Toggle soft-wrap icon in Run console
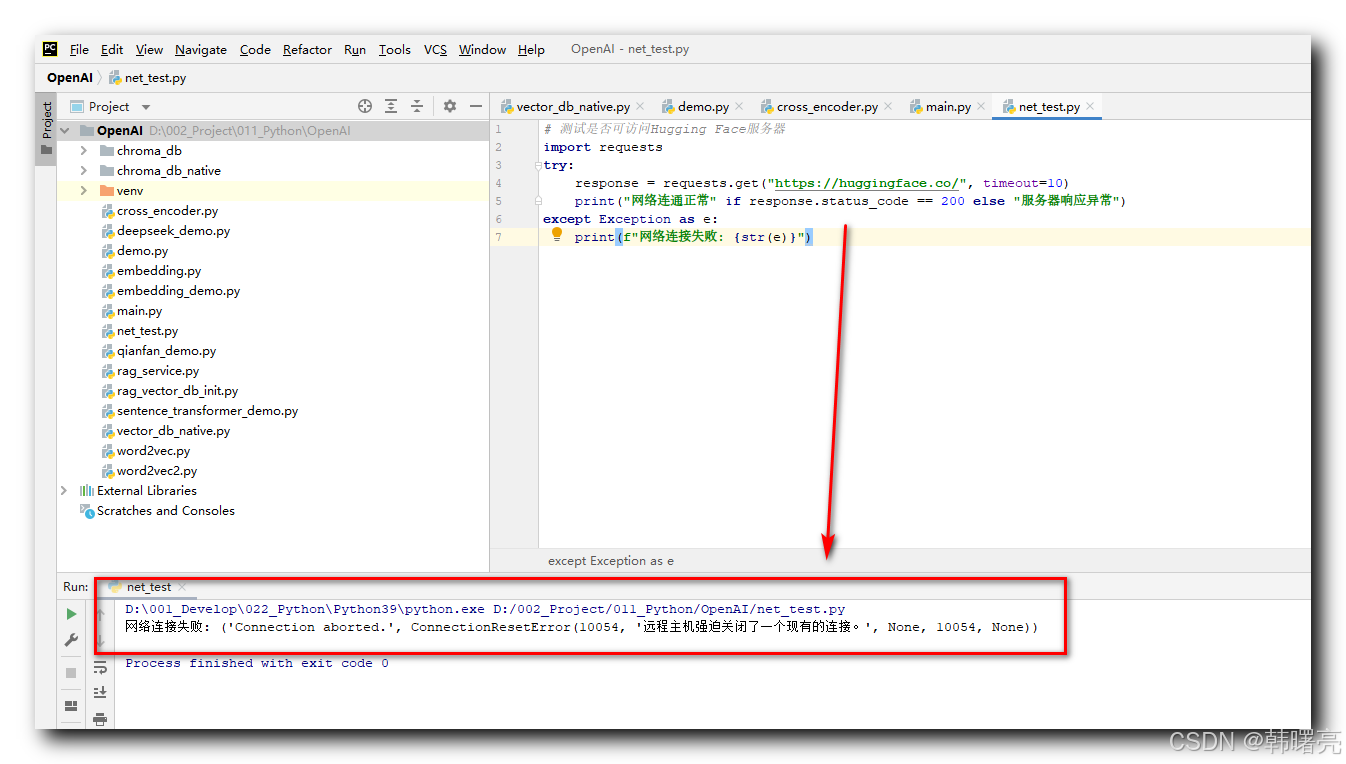1346x764 pixels. point(100,667)
